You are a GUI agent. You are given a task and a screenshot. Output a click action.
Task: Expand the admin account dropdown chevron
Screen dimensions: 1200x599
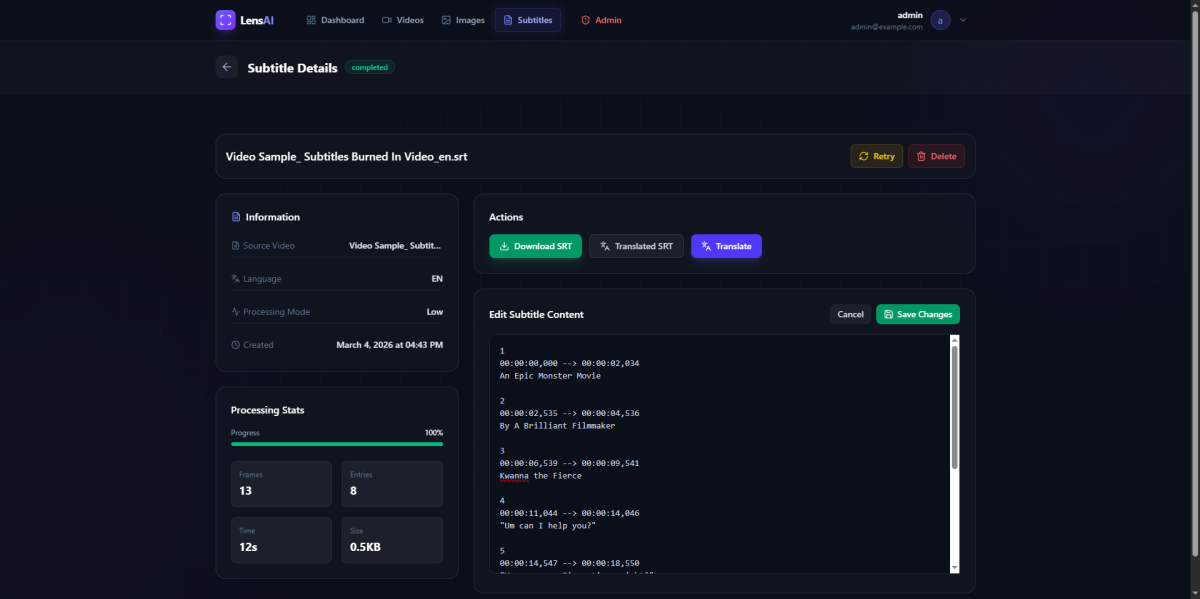(x=963, y=20)
